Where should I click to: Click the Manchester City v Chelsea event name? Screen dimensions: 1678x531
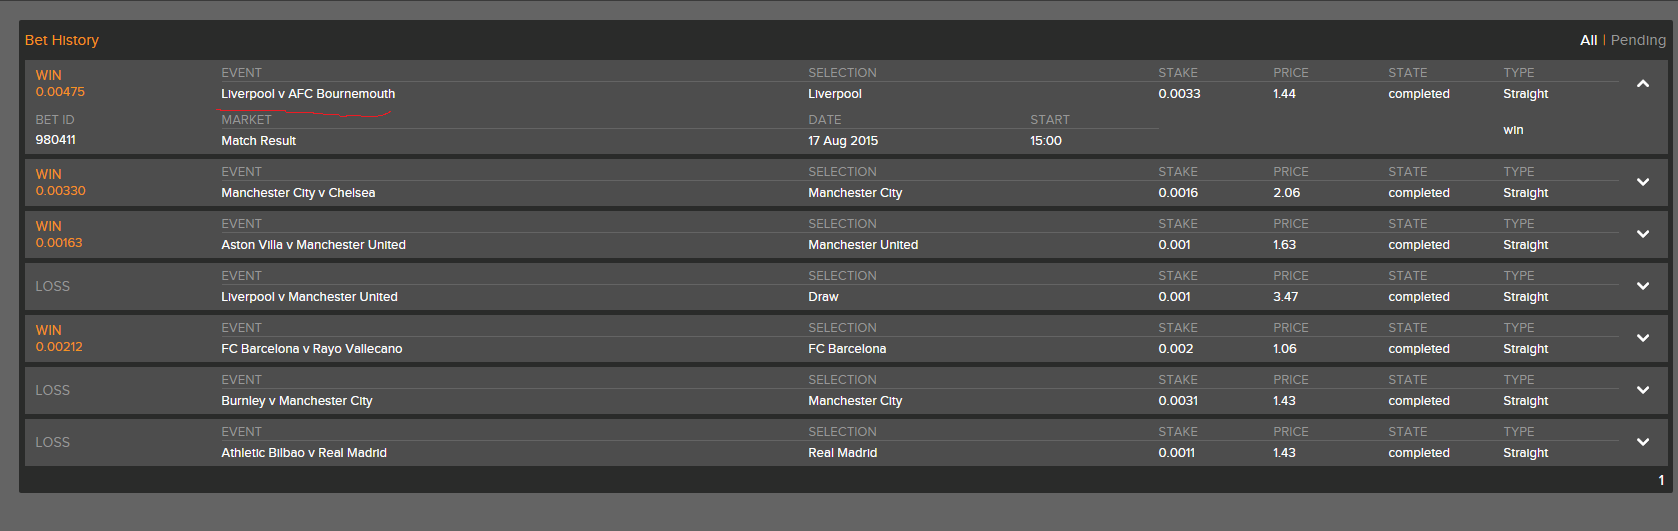coord(298,193)
